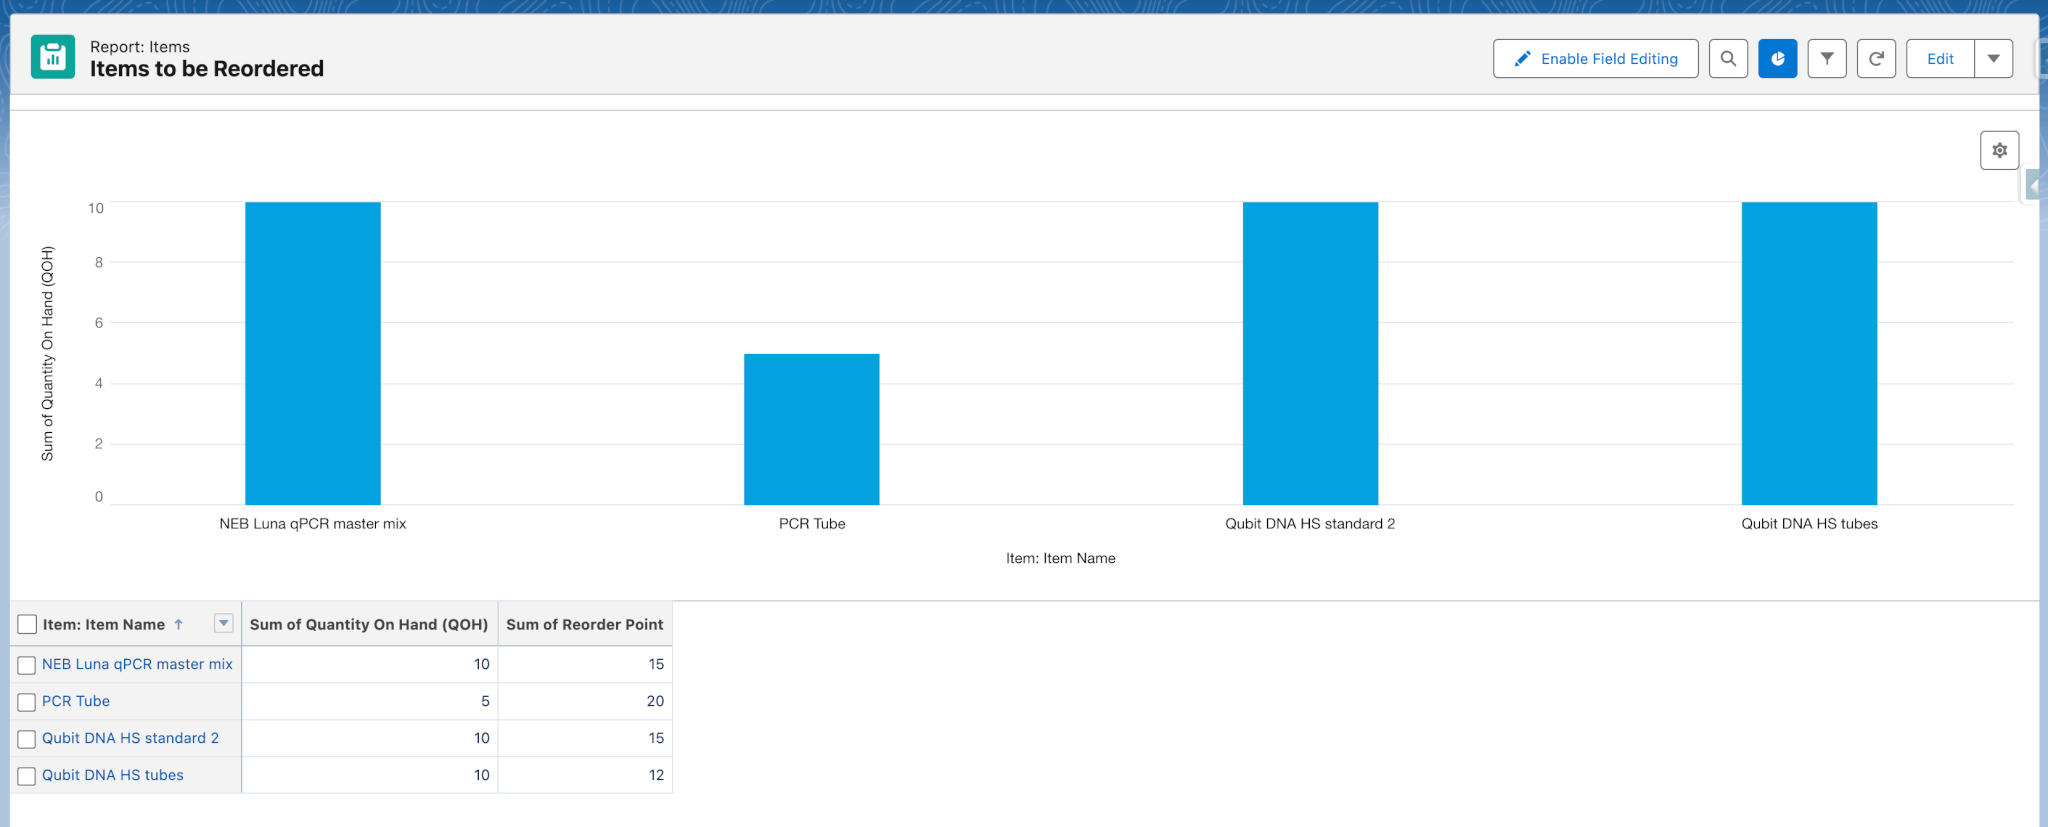Refresh the report with the reload icon
Viewport: 2048px width, 827px height.
(1877, 59)
